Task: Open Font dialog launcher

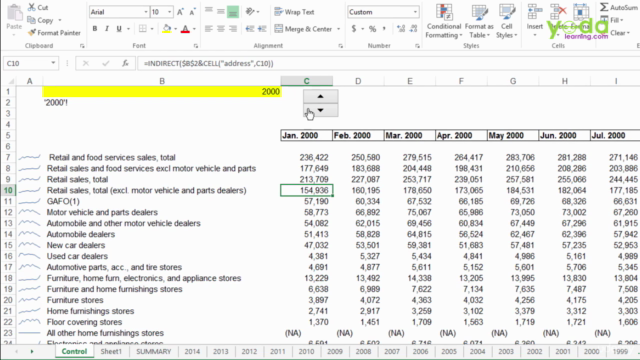Action: [x=196, y=46]
